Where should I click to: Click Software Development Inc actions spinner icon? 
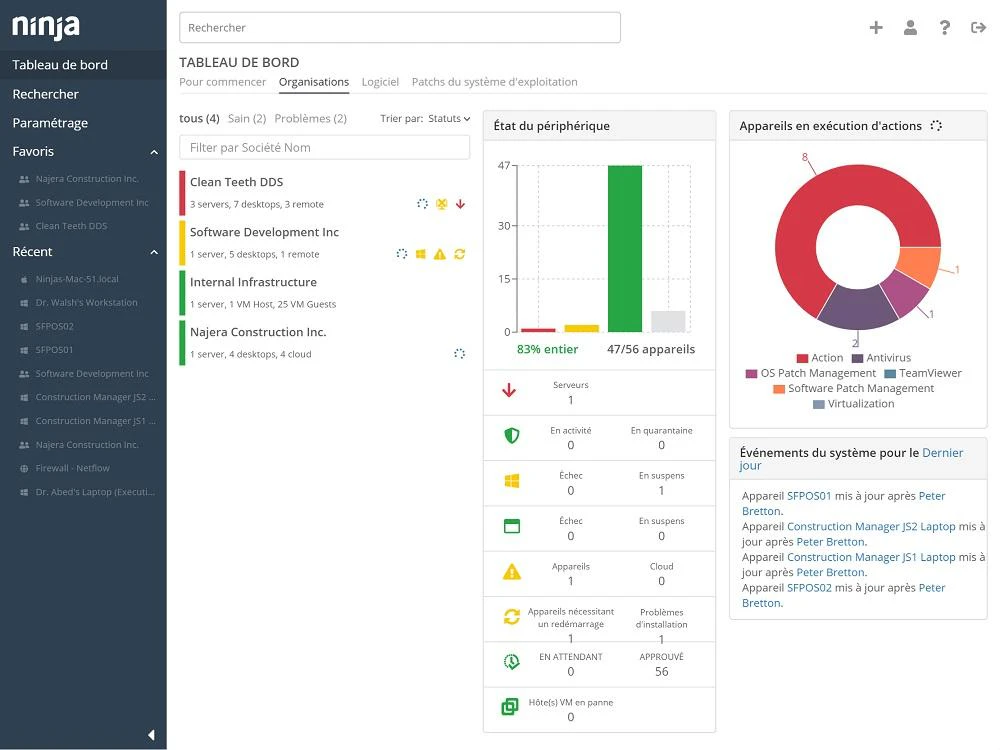[x=402, y=254]
